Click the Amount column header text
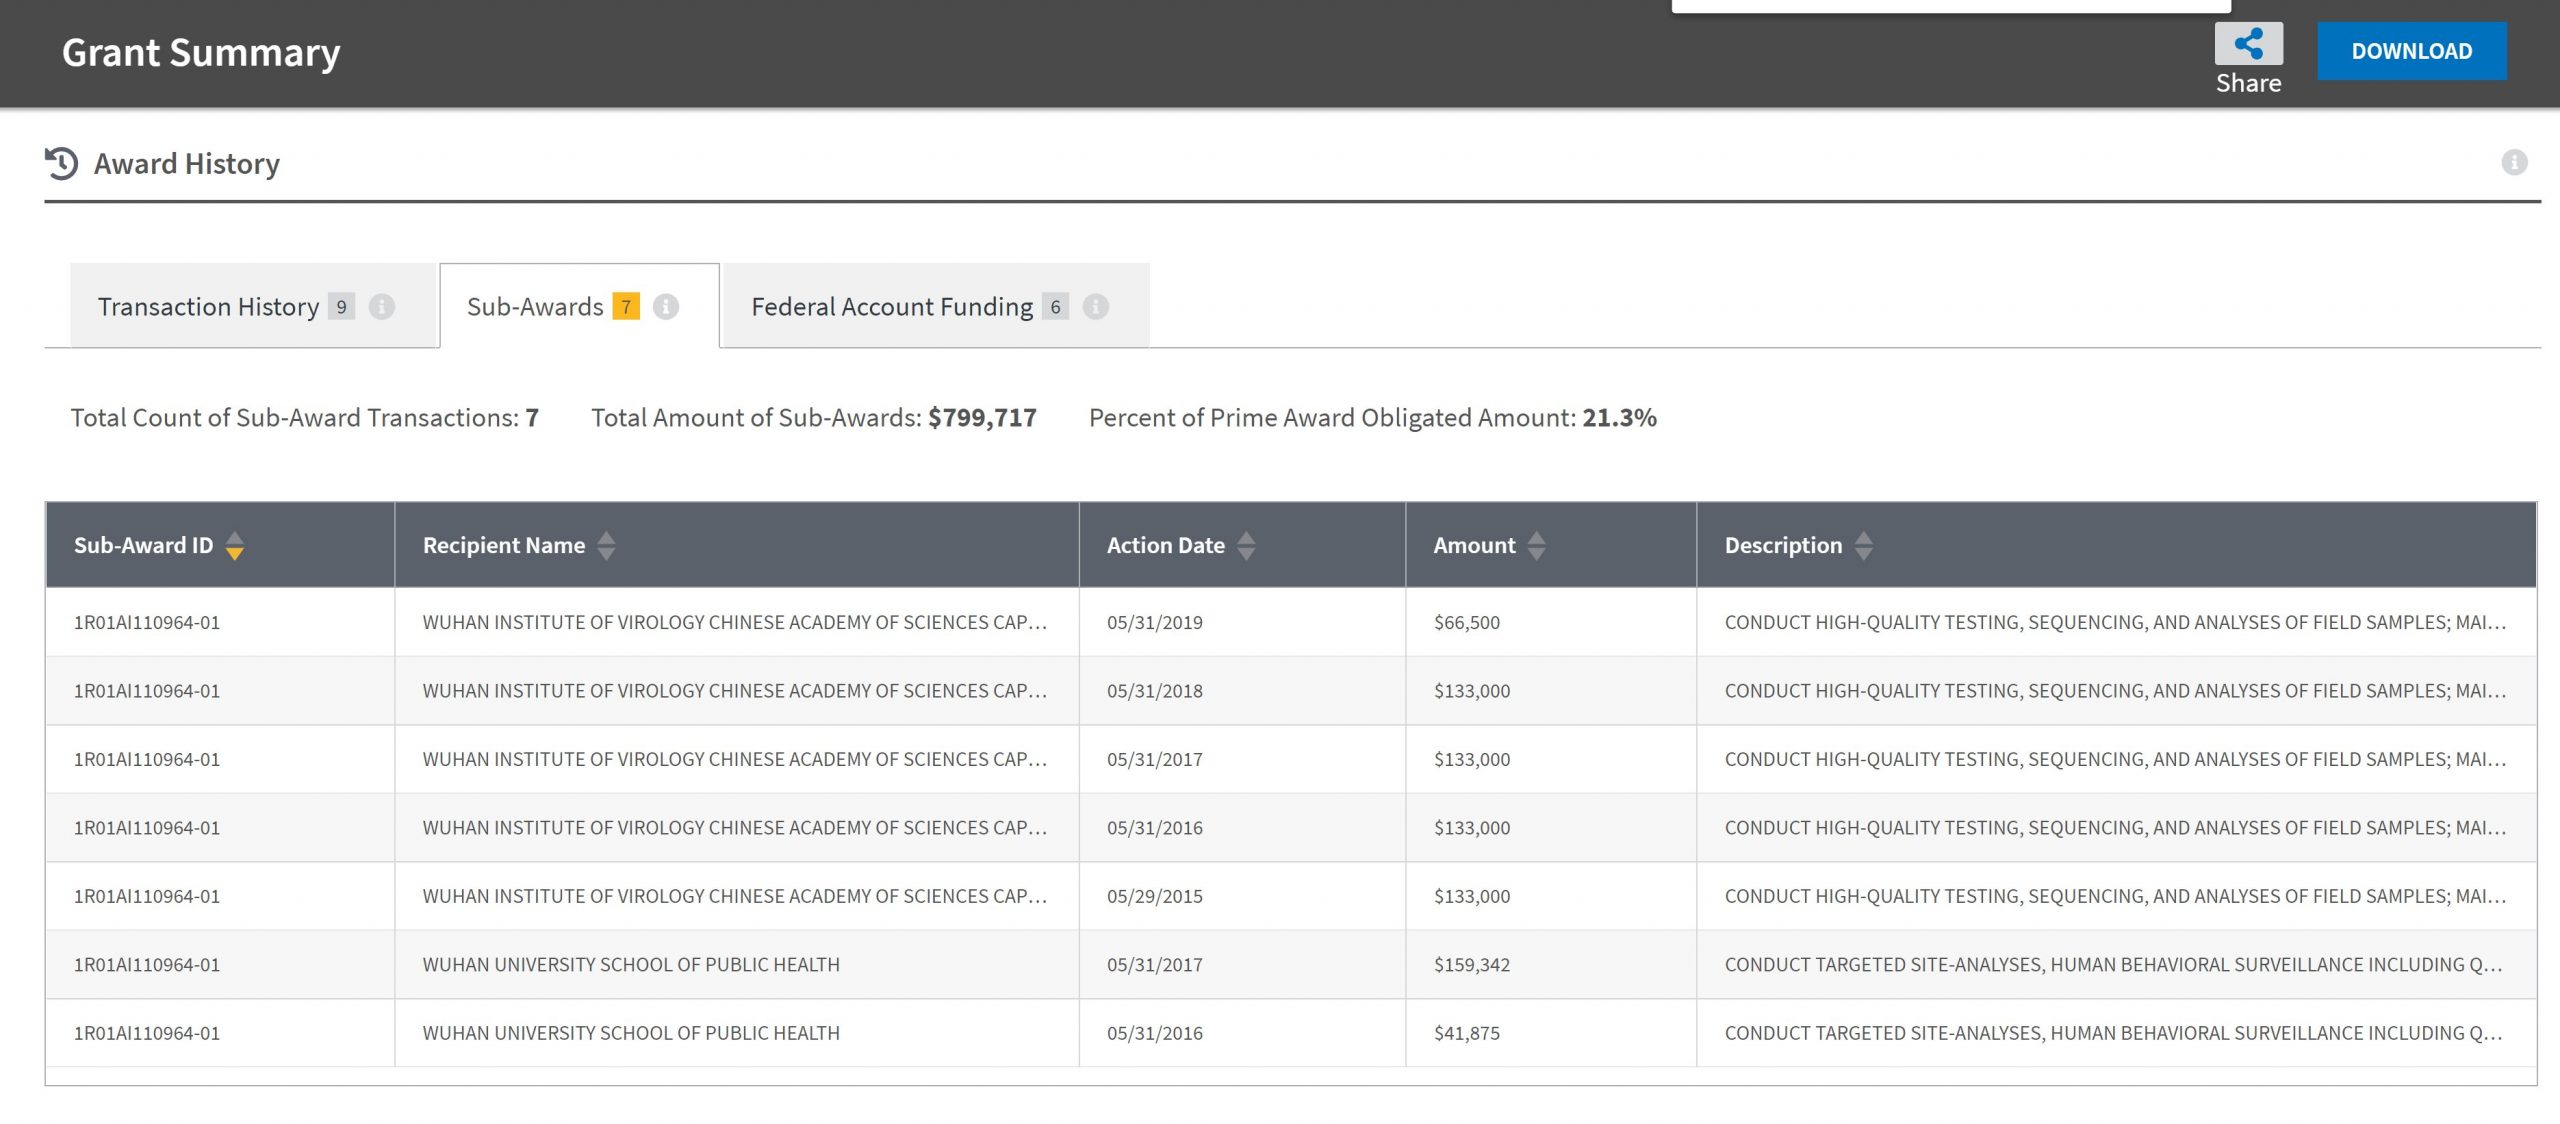The image size is (2560, 1124). pos(1474,545)
